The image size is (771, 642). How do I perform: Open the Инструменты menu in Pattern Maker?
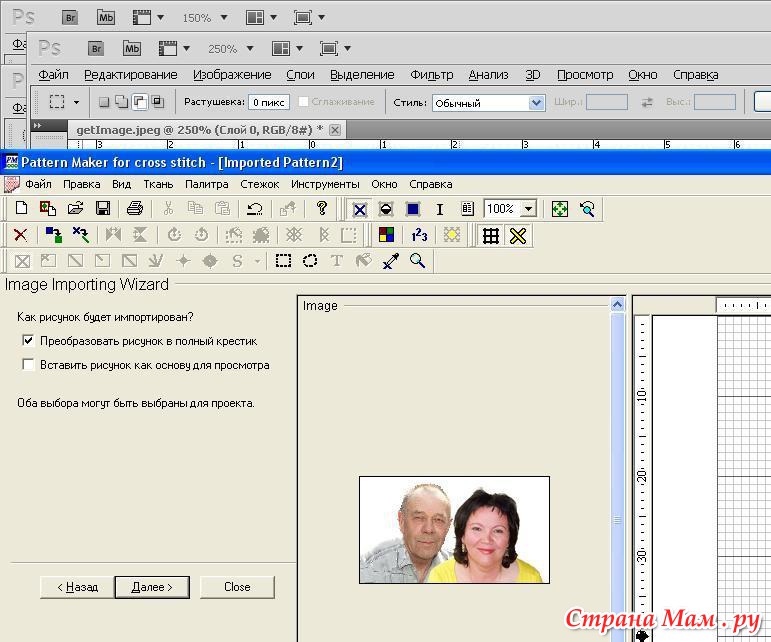point(325,184)
